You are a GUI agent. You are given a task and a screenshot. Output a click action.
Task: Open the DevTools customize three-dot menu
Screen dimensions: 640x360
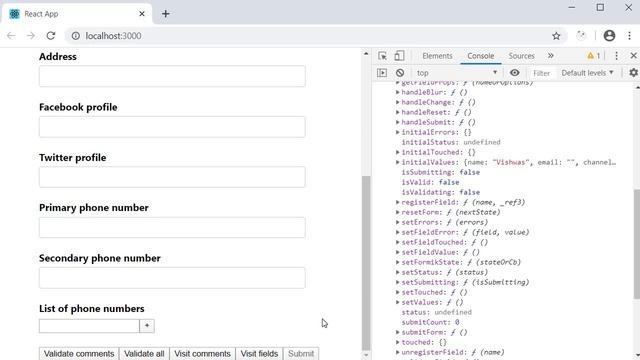[616, 56]
